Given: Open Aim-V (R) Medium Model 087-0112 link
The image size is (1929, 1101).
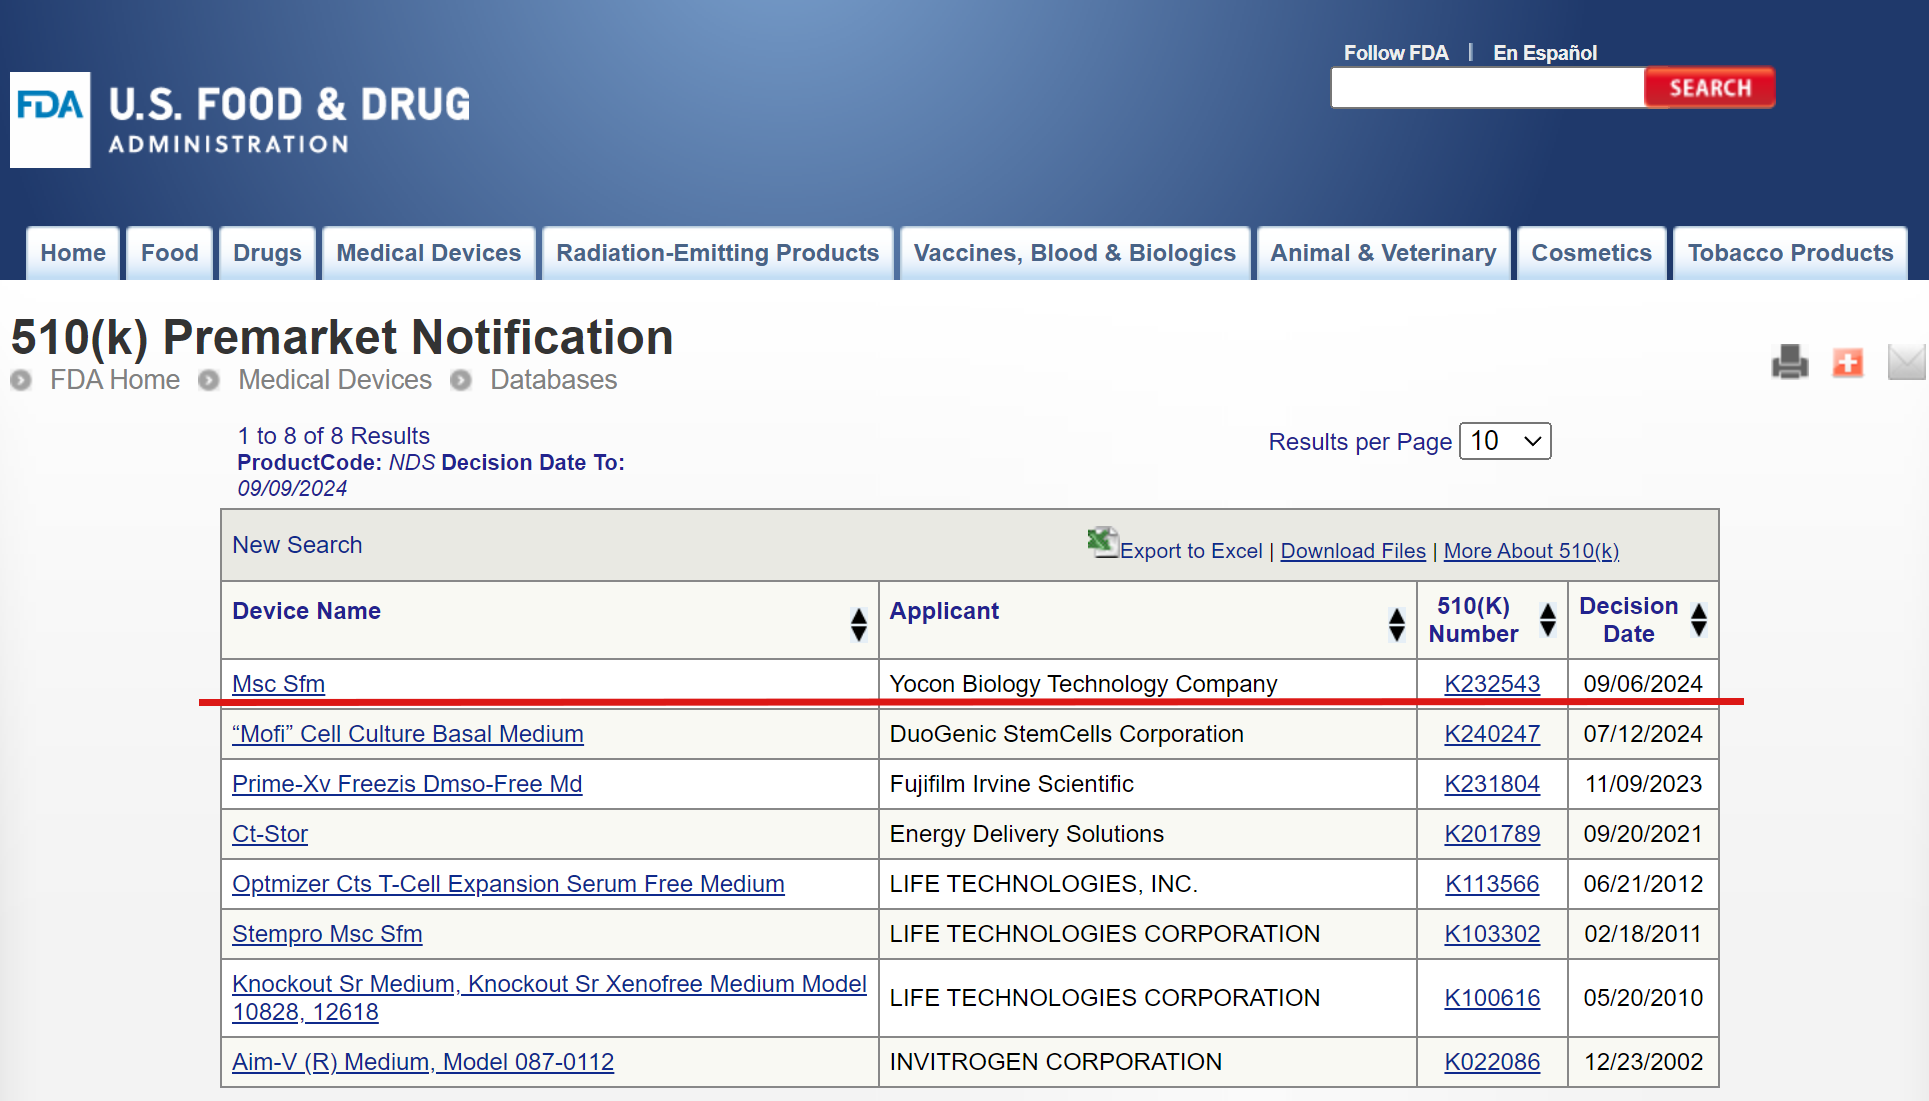Looking at the screenshot, I should point(423,1062).
